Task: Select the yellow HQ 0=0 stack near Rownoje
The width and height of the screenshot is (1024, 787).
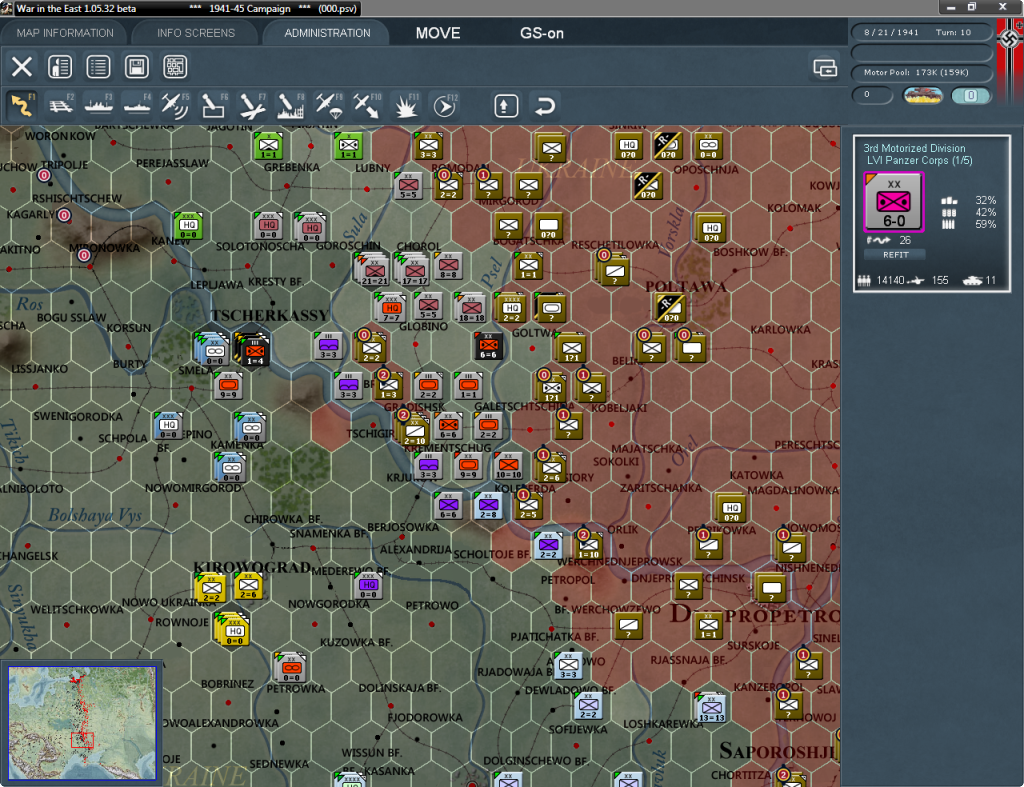Action: coord(232,630)
